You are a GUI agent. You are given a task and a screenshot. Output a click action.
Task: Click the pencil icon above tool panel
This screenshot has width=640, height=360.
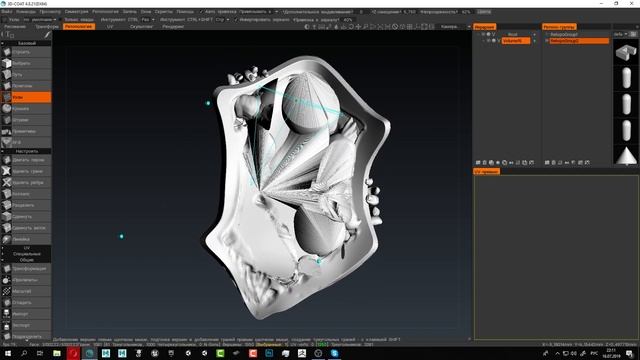click(x=47, y=35)
